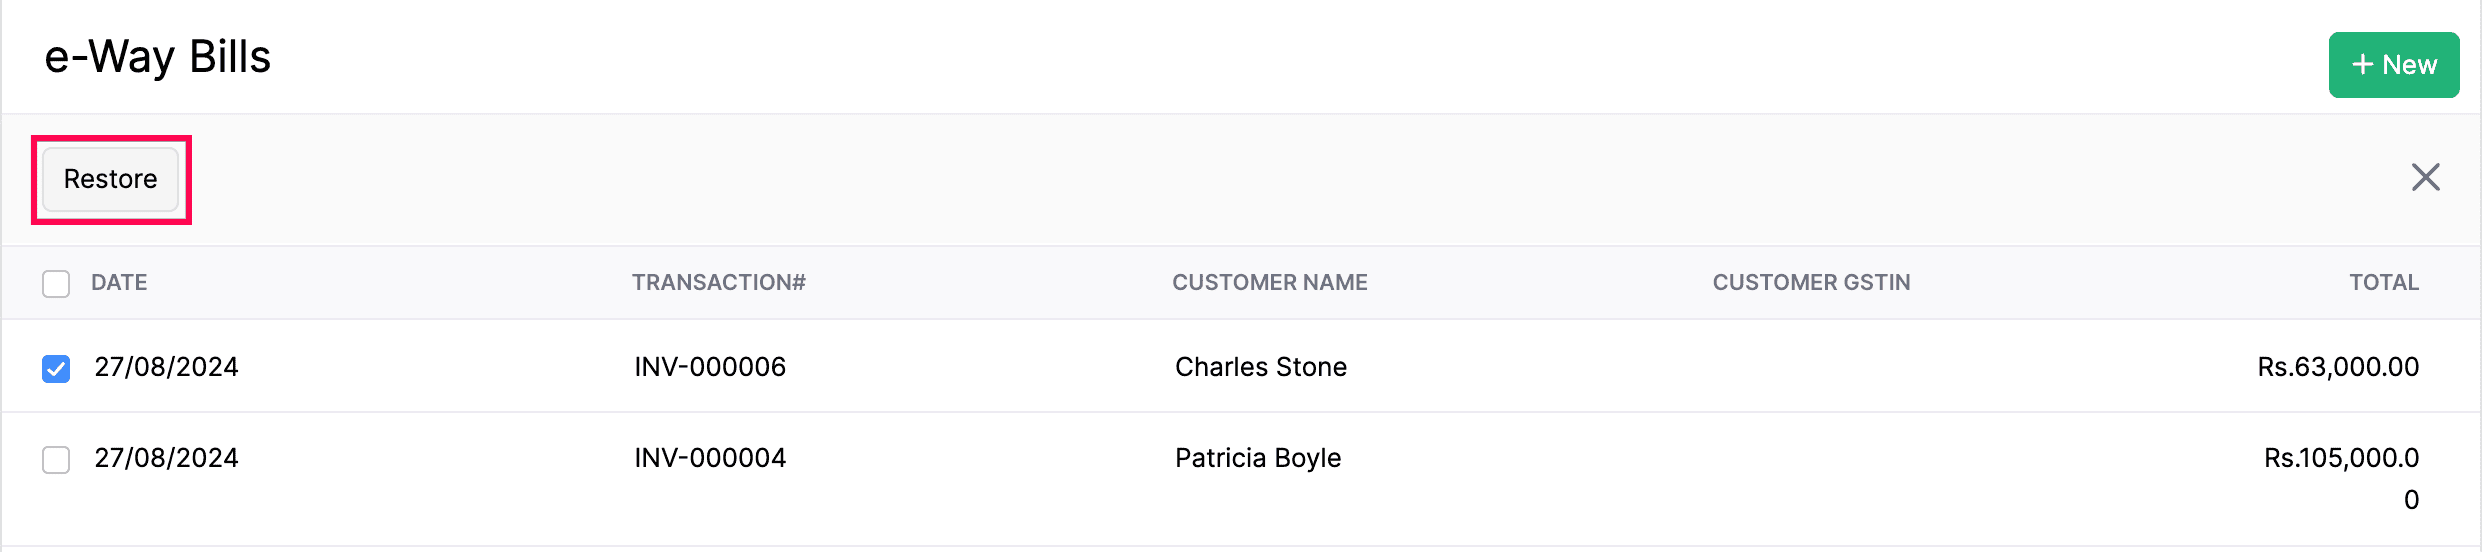Click the date in Charles Stone row
2482x552 pixels.
coord(166,367)
